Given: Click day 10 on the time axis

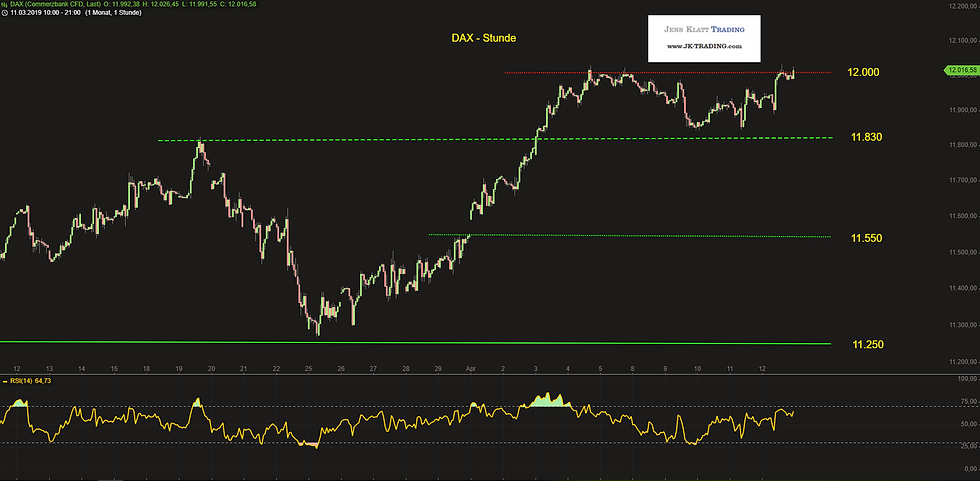Looking at the screenshot, I should (697, 369).
